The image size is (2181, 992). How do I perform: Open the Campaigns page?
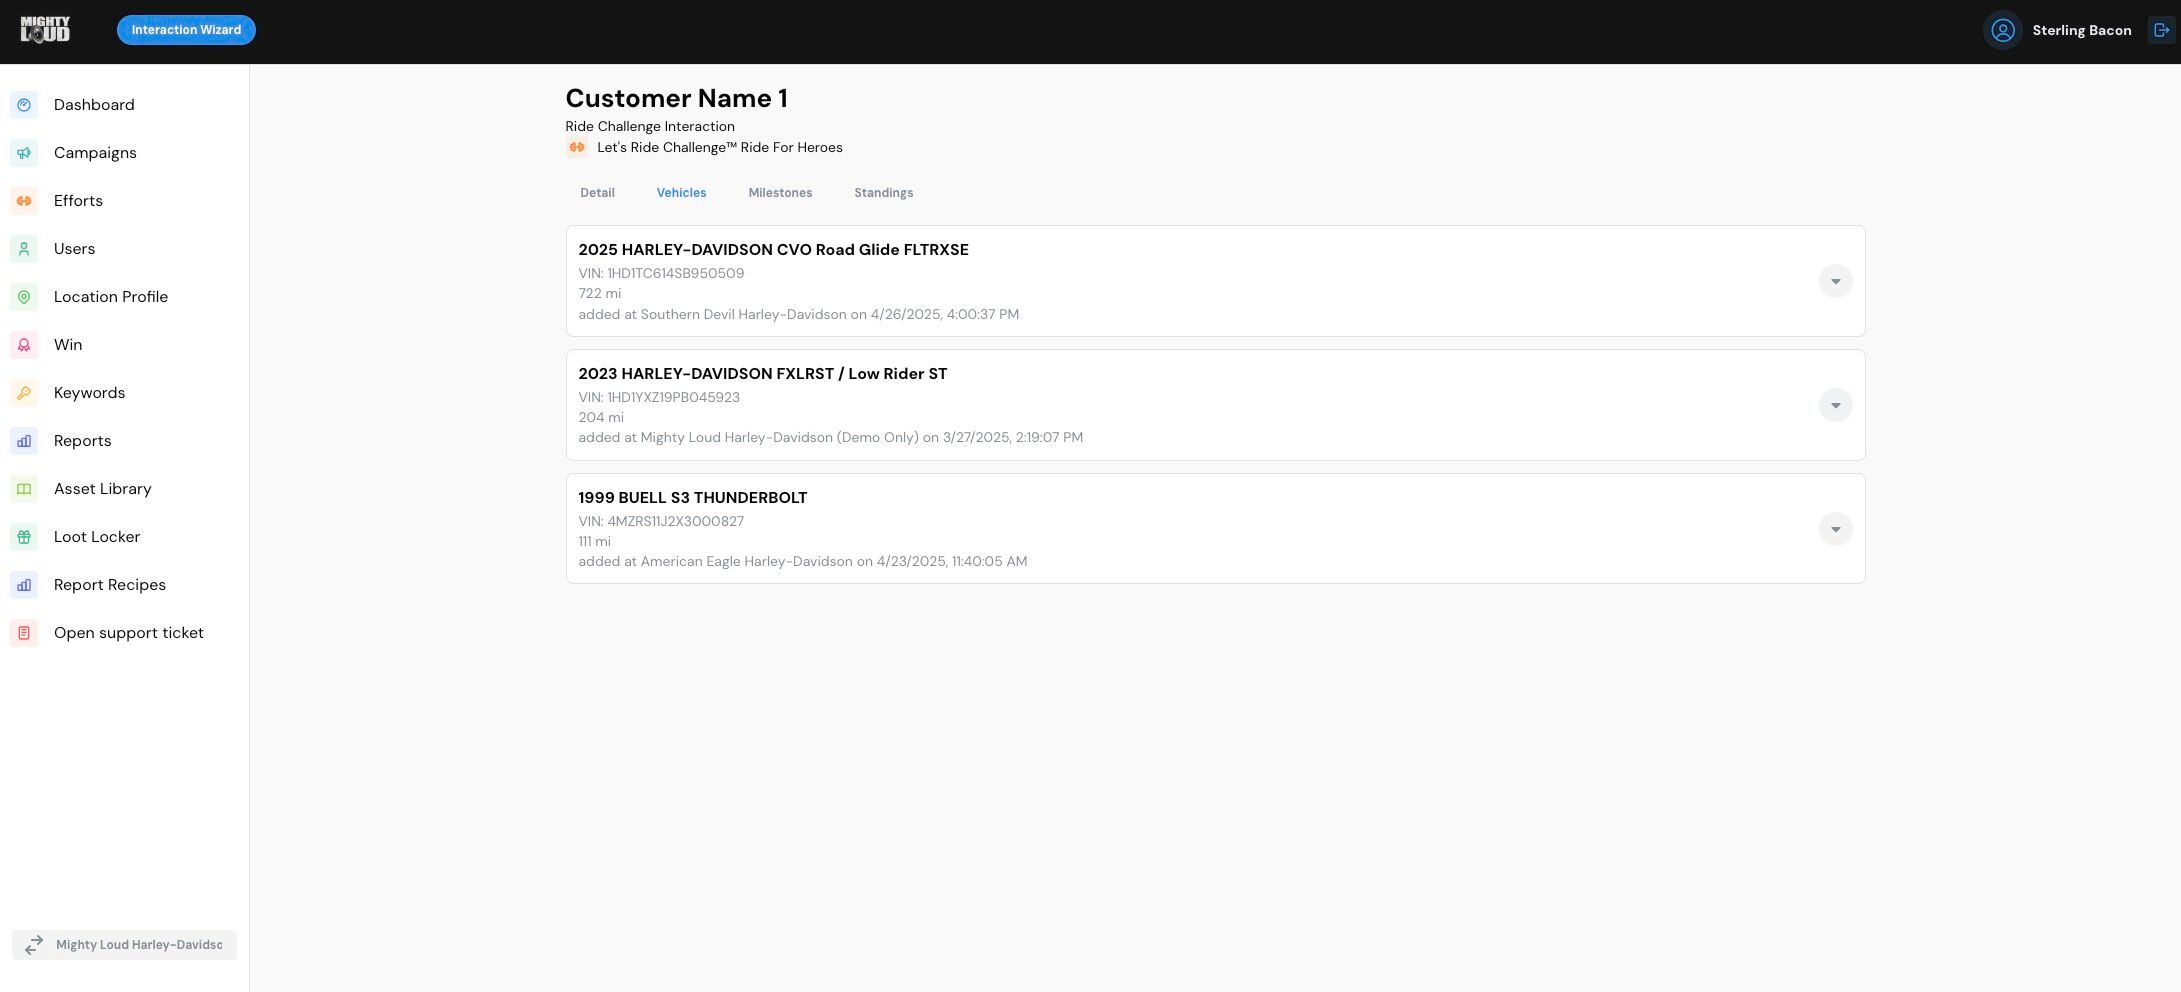pyautogui.click(x=95, y=153)
